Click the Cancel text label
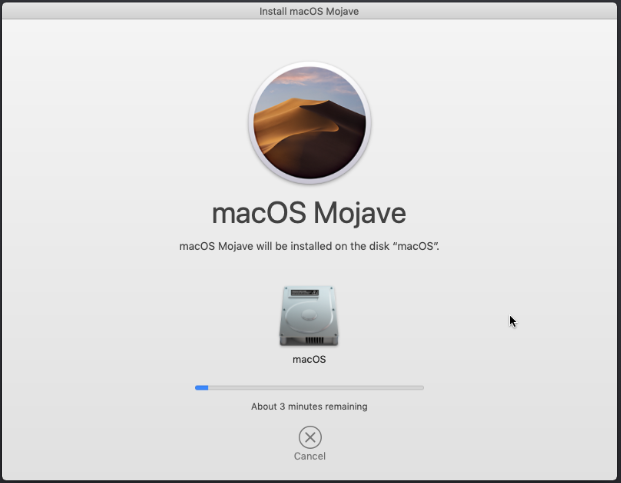The height and width of the screenshot is (483, 621). (x=310, y=456)
